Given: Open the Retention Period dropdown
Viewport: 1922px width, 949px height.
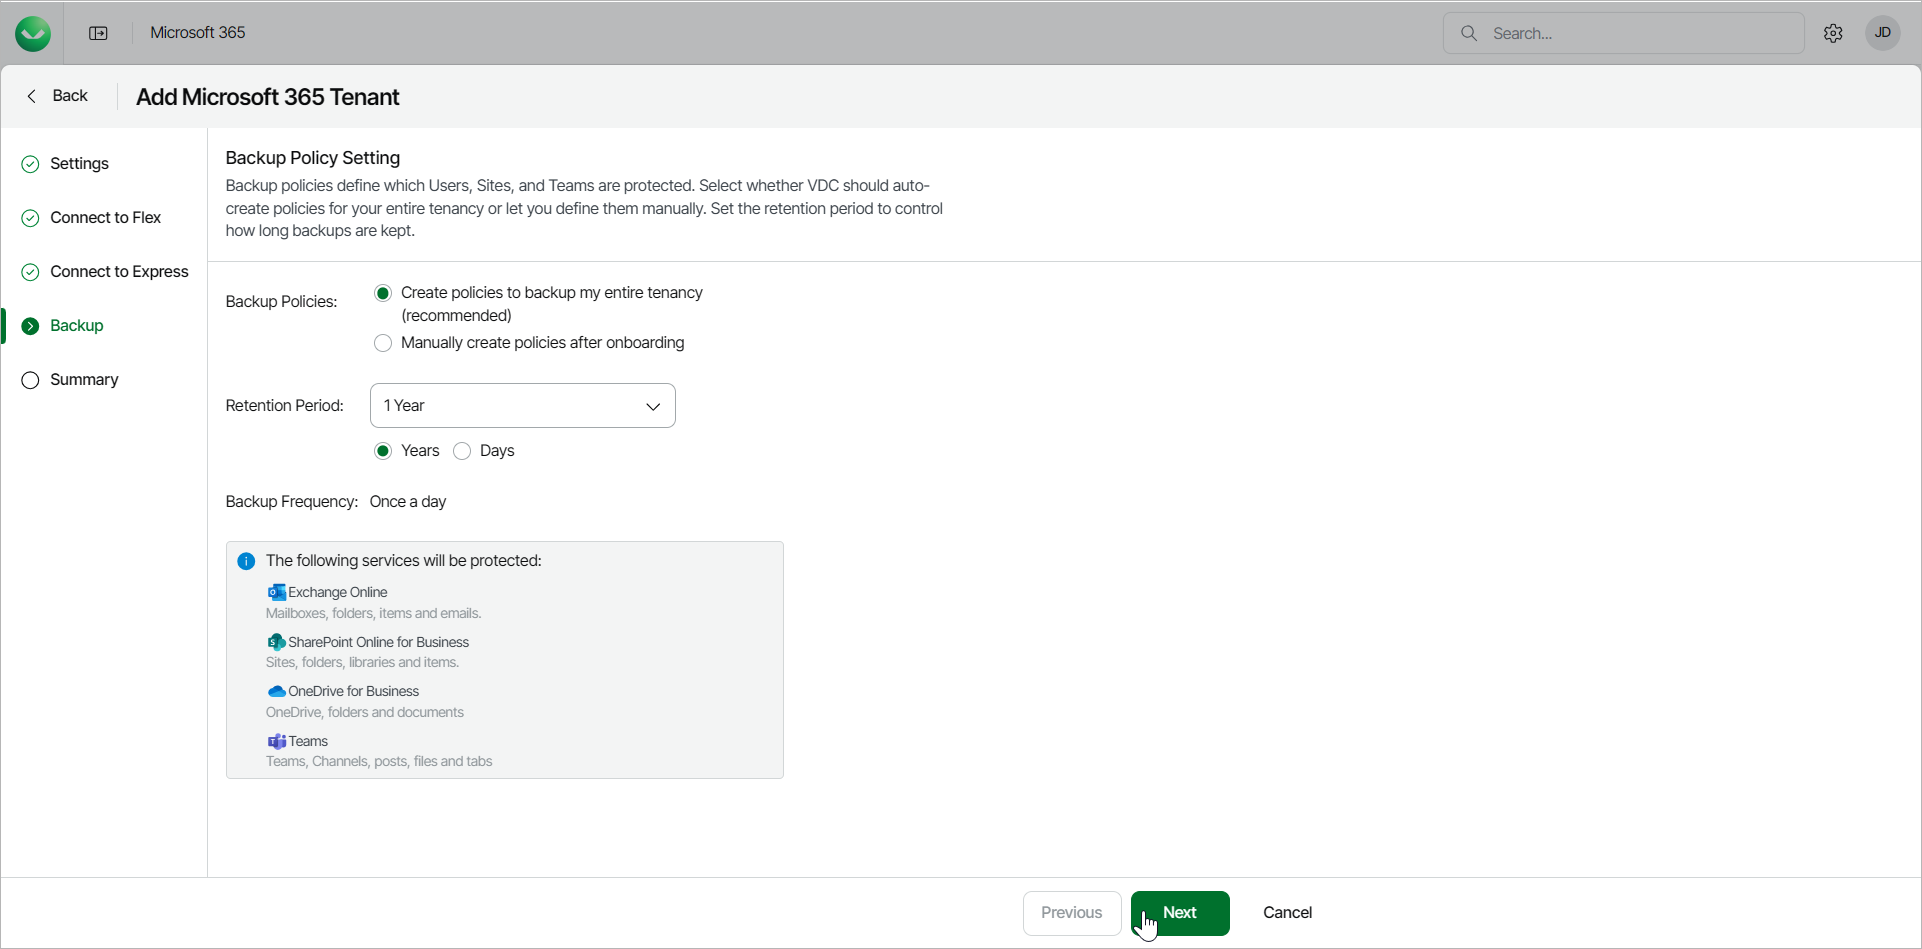Looking at the screenshot, I should tap(522, 406).
